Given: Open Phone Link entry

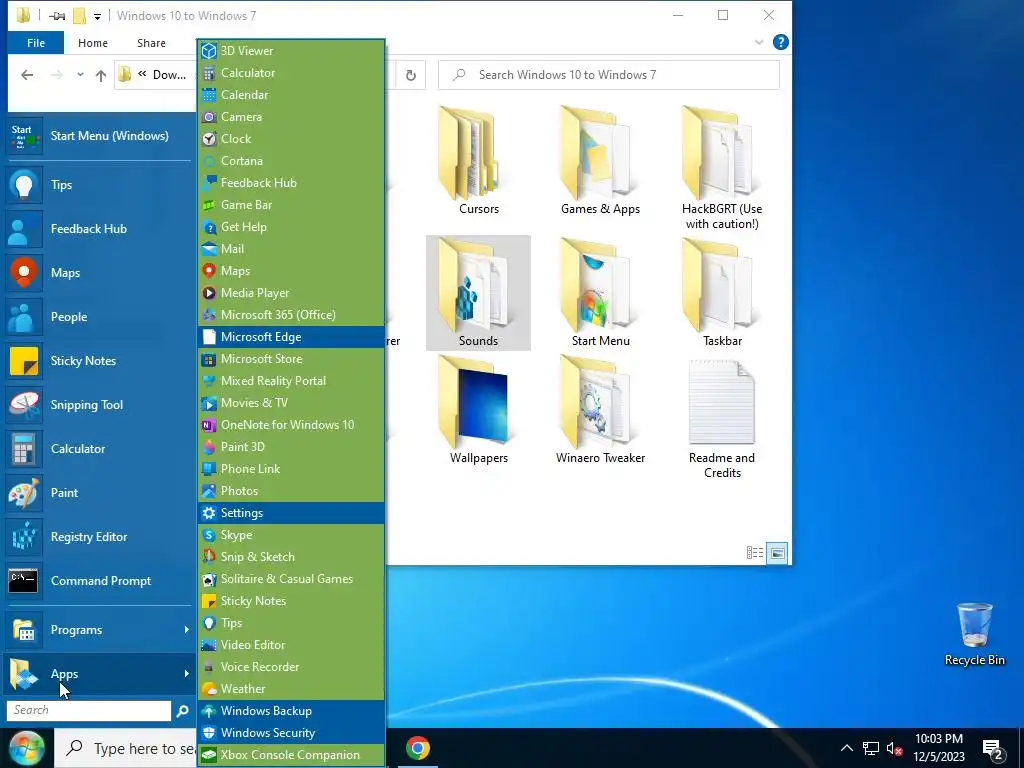Looking at the screenshot, I should 291,469.
